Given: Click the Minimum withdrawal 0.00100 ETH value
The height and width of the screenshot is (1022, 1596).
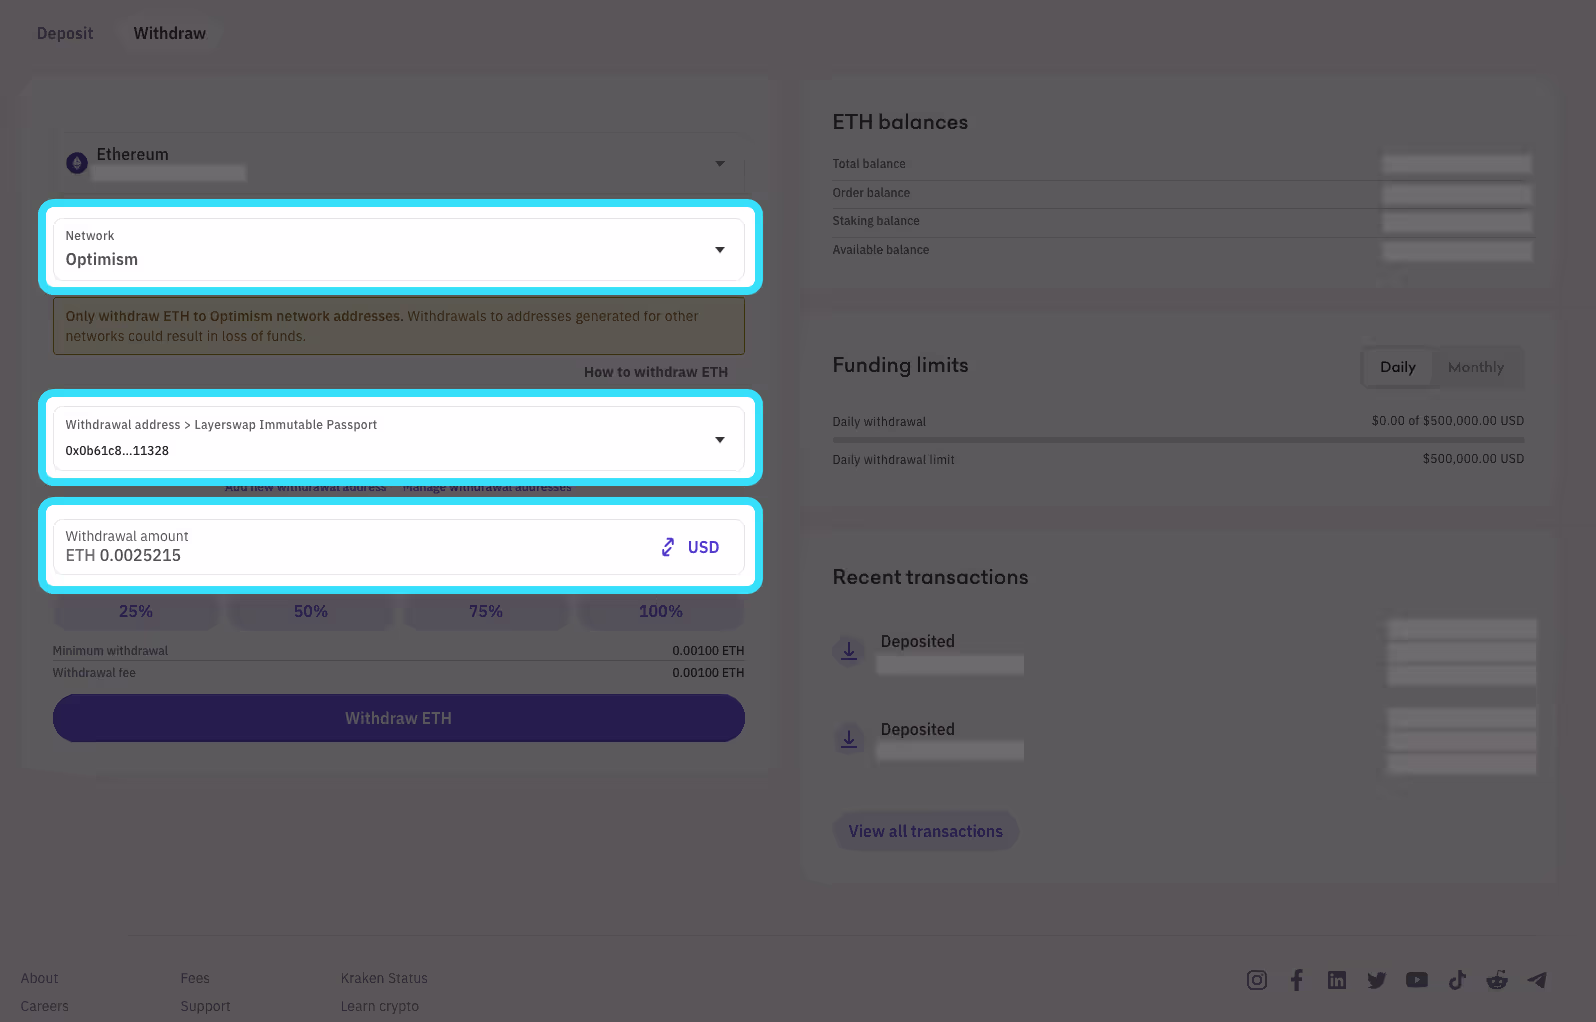Looking at the screenshot, I should point(708,651).
